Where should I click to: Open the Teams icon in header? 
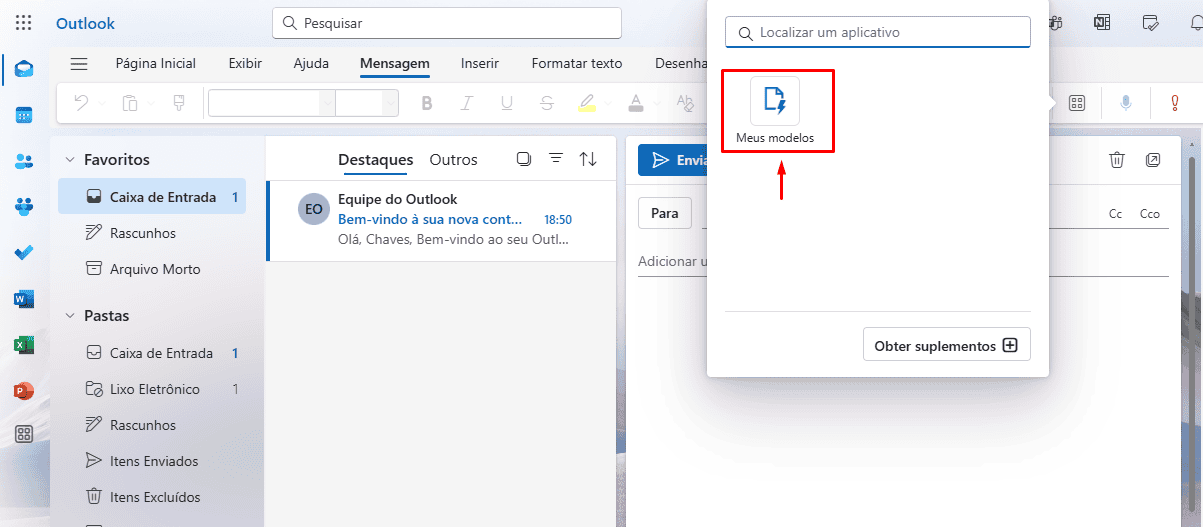1056,22
